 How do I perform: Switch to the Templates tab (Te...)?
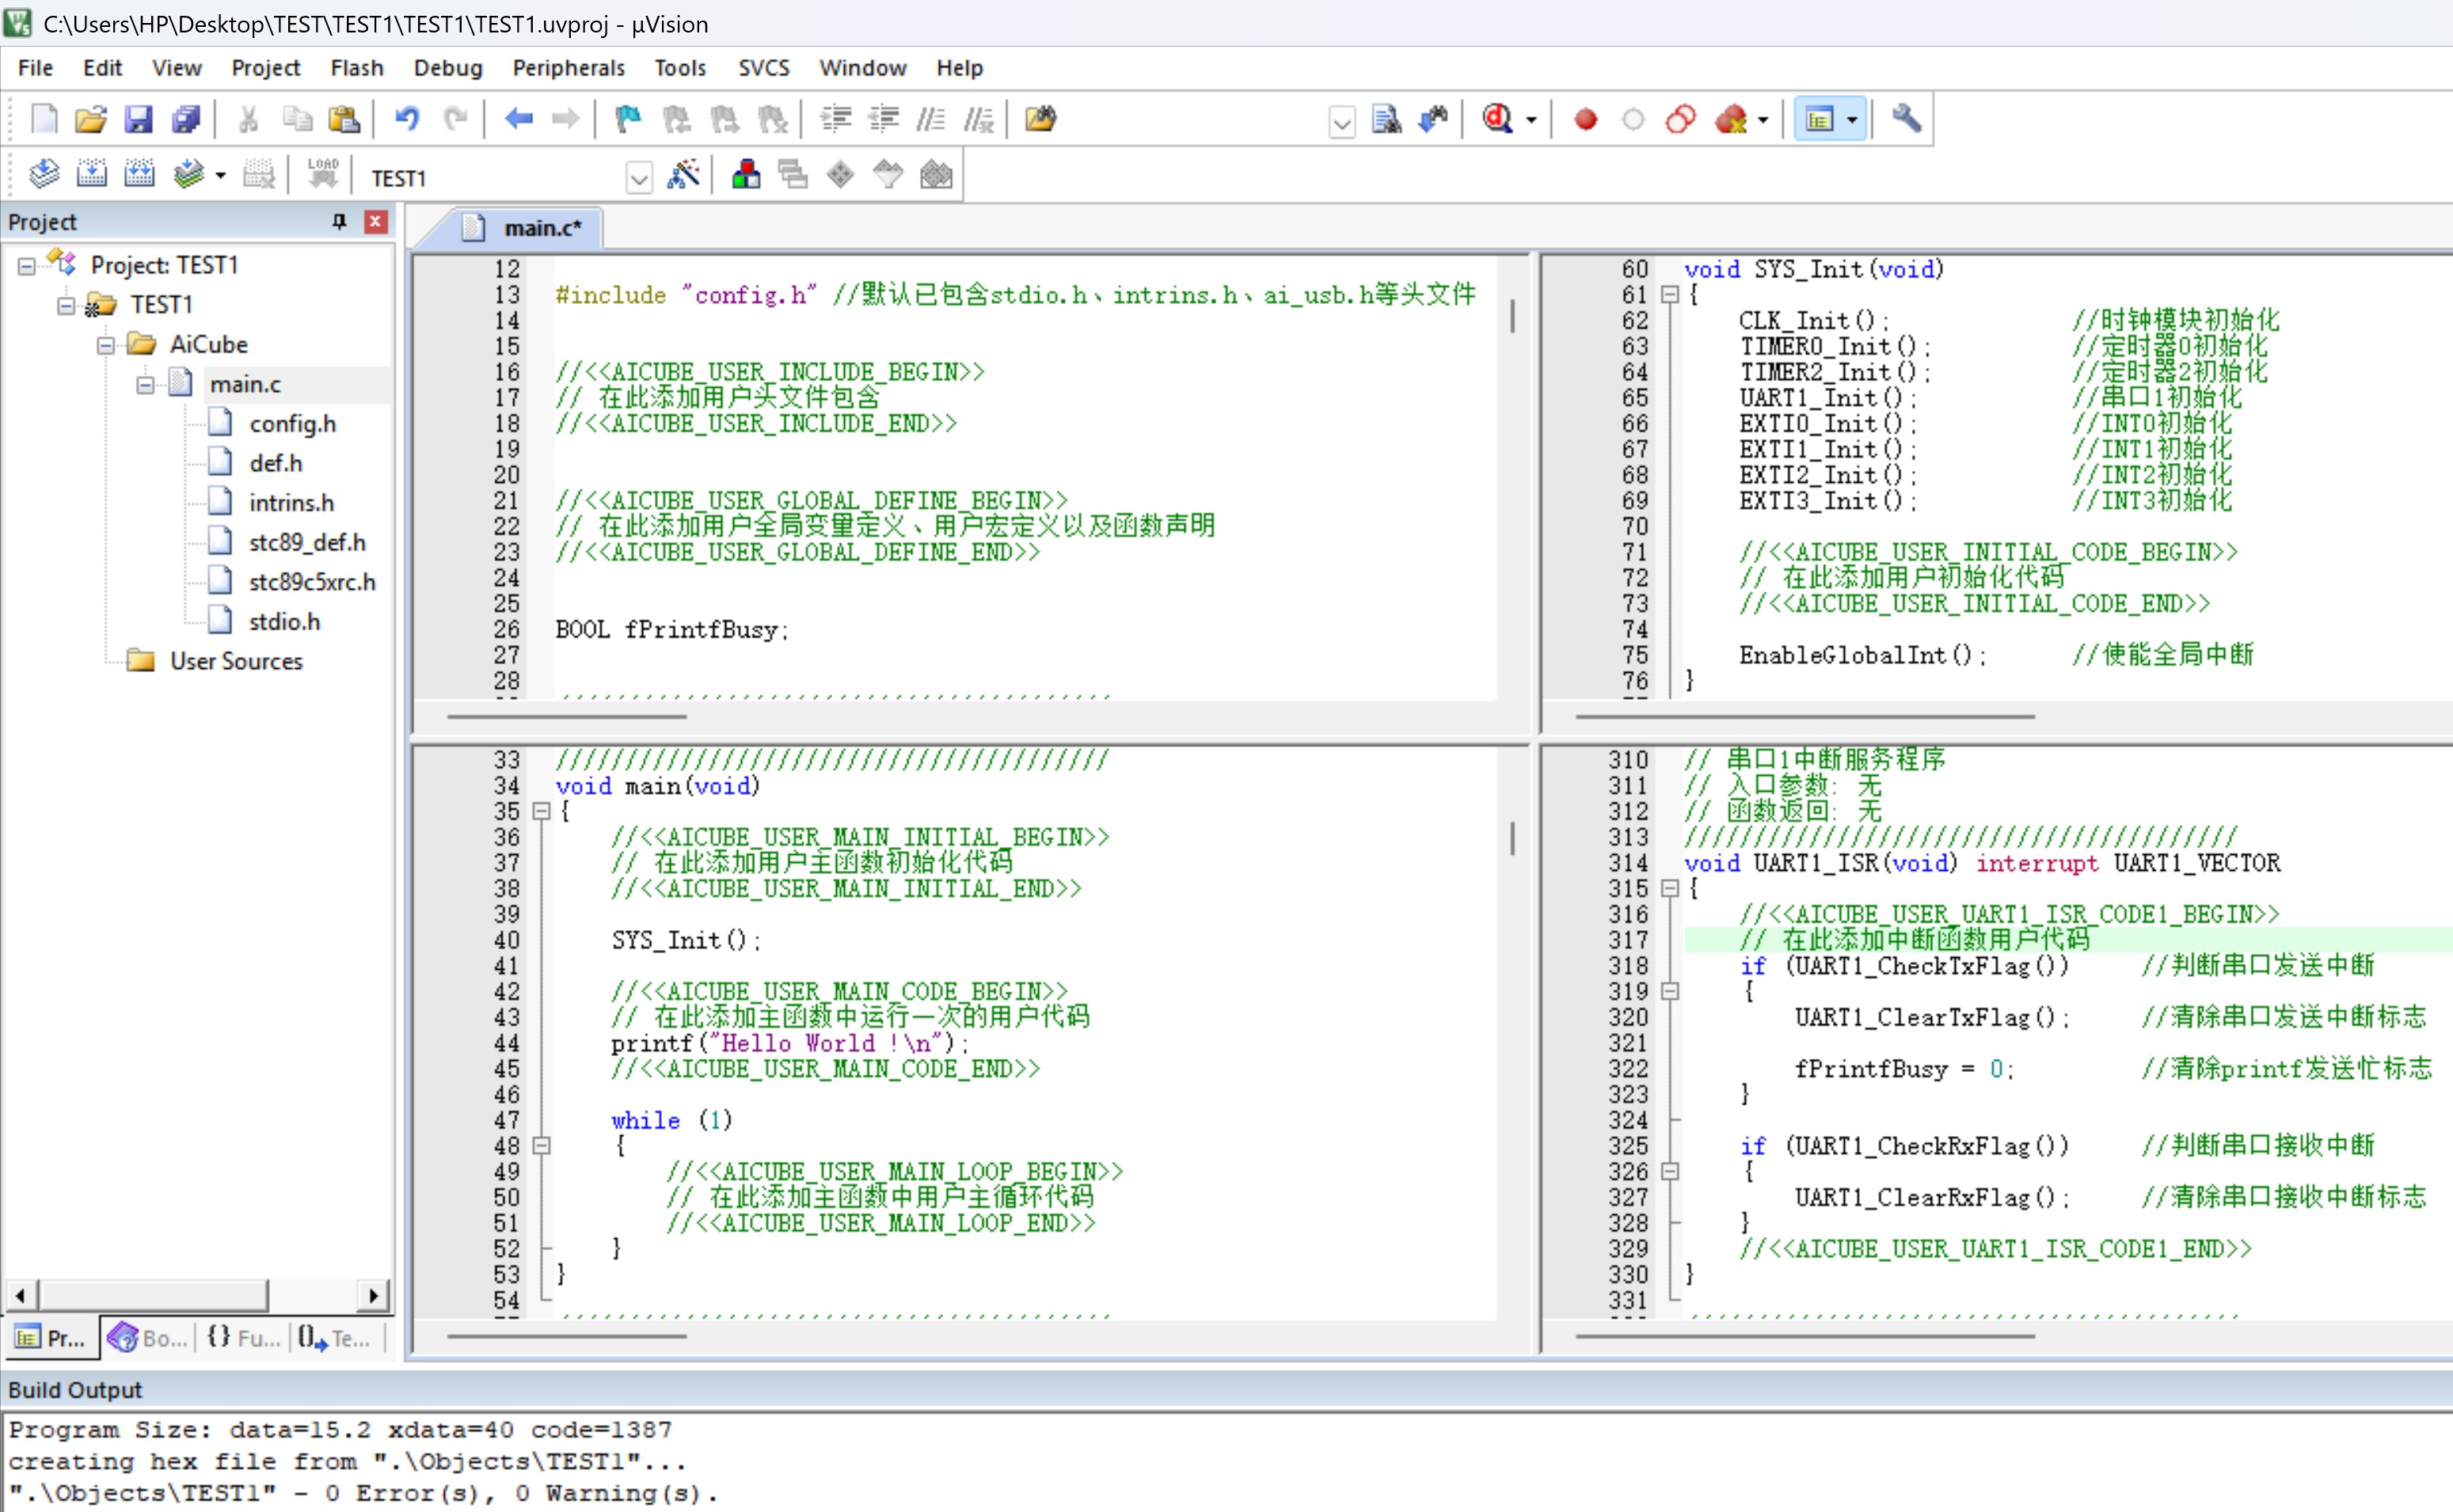pos(334,1338)
